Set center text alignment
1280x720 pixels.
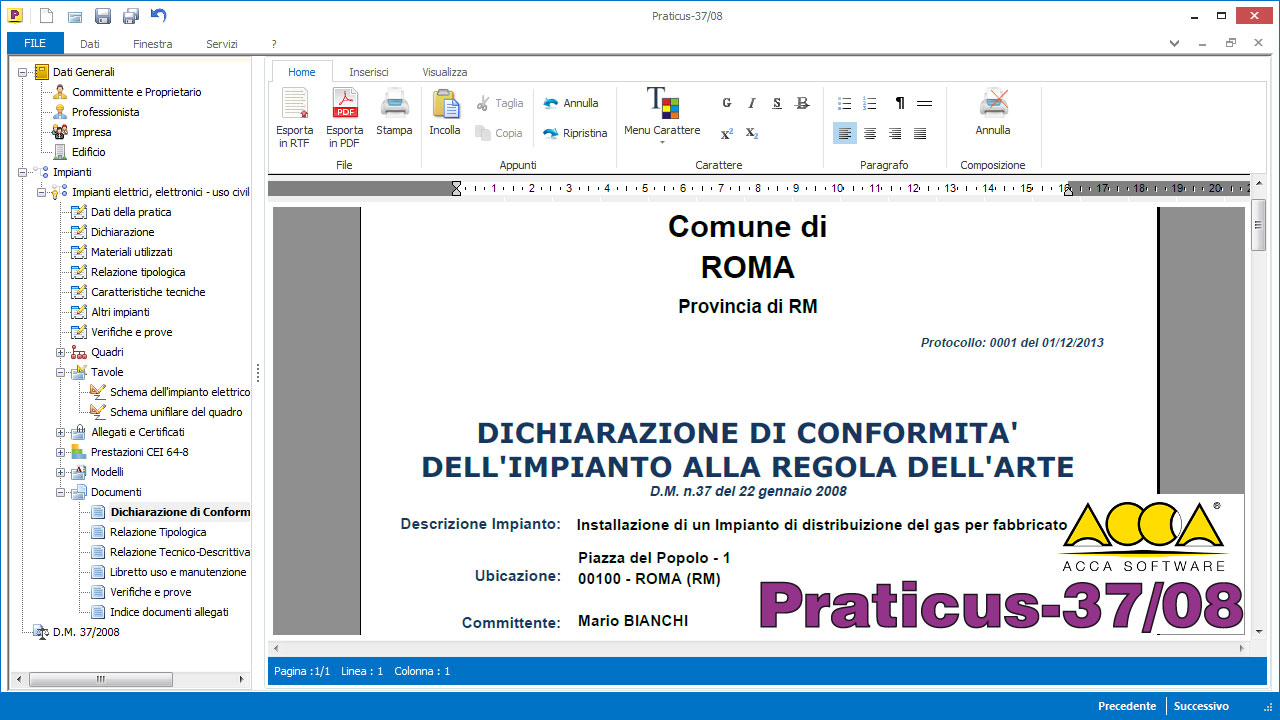coord(870,133)
